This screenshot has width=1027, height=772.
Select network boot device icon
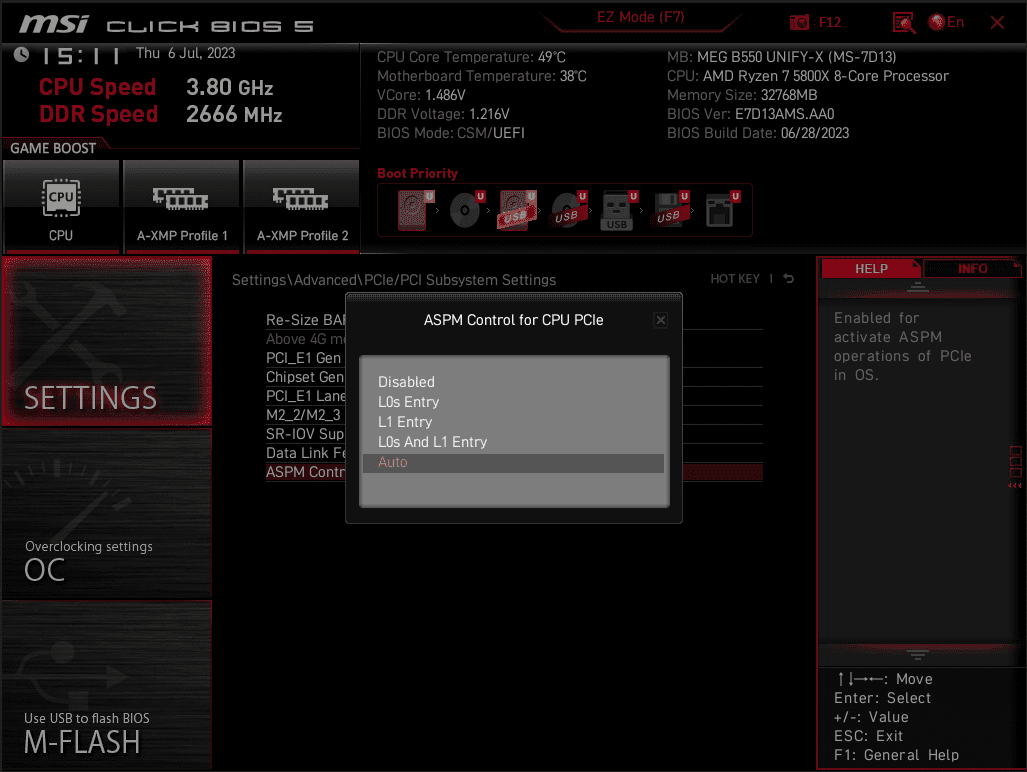722,210
